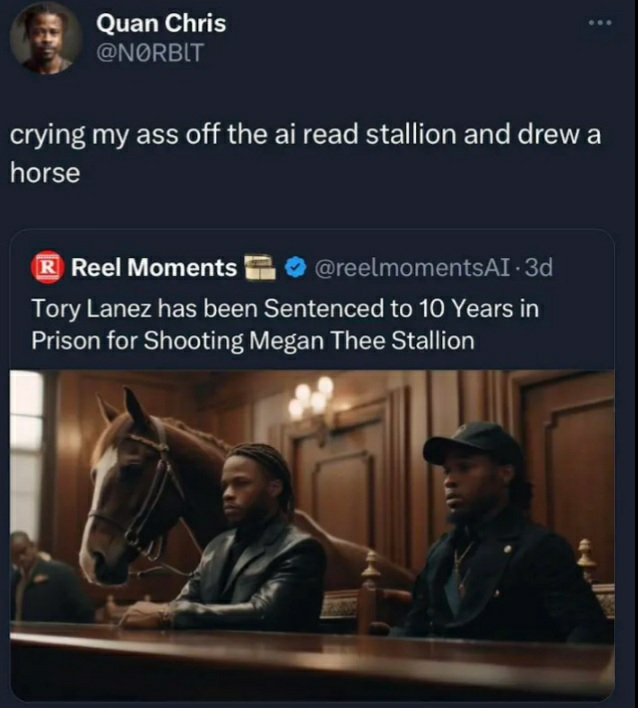The width and height of the screenshot is (638, 708).
Task: Click the @reelmomentsAI handle
Action: point(413,268)
